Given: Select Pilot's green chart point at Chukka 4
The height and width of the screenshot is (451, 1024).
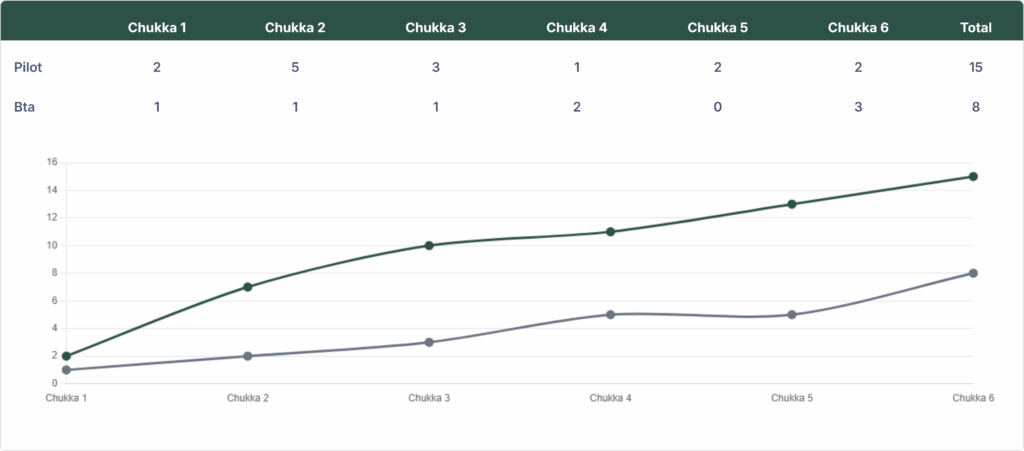Looking at the screenshot, I should (610, 232).
